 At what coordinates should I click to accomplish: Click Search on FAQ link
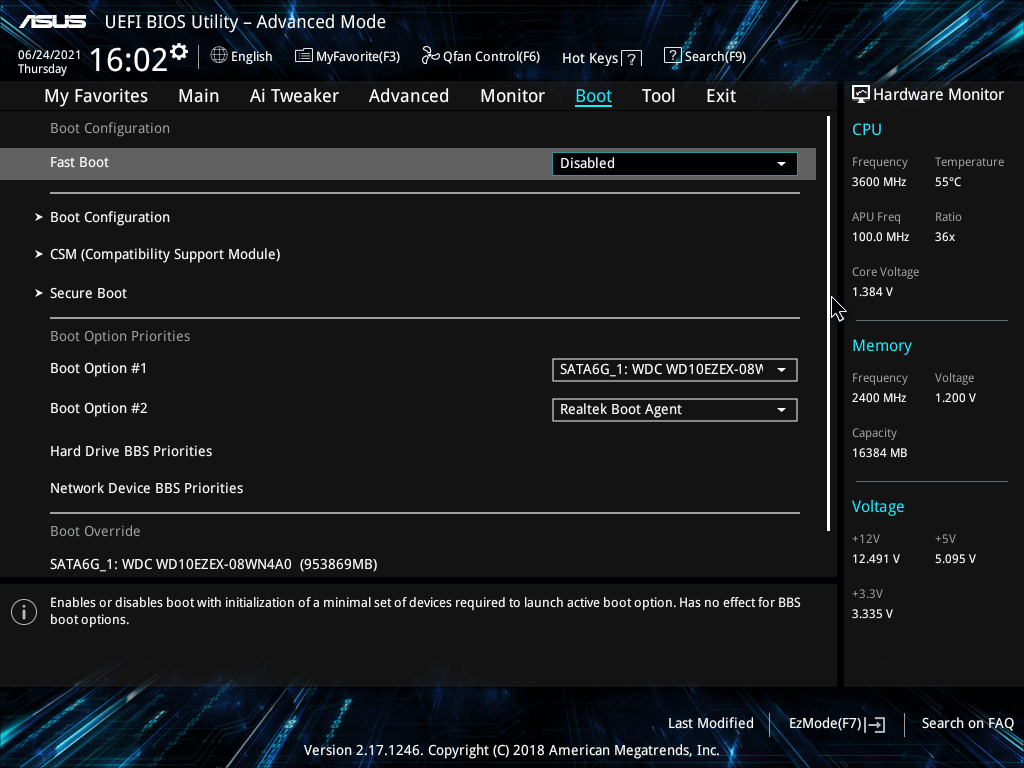tap(967, 723)
